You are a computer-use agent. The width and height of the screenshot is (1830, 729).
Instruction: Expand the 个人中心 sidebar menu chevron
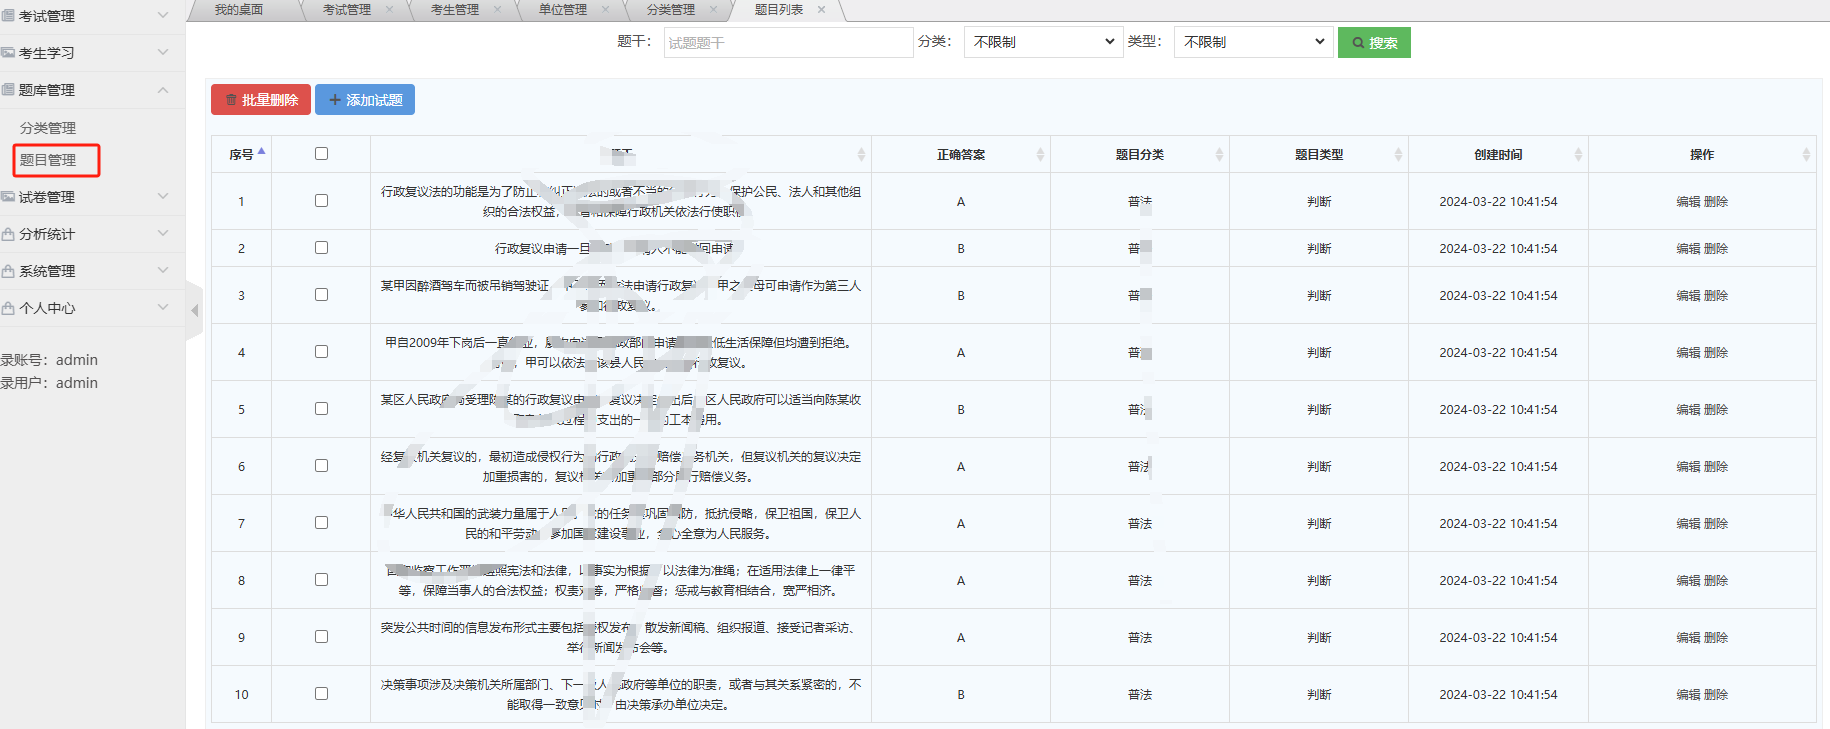pyautogui.click(x=163, y=307)
